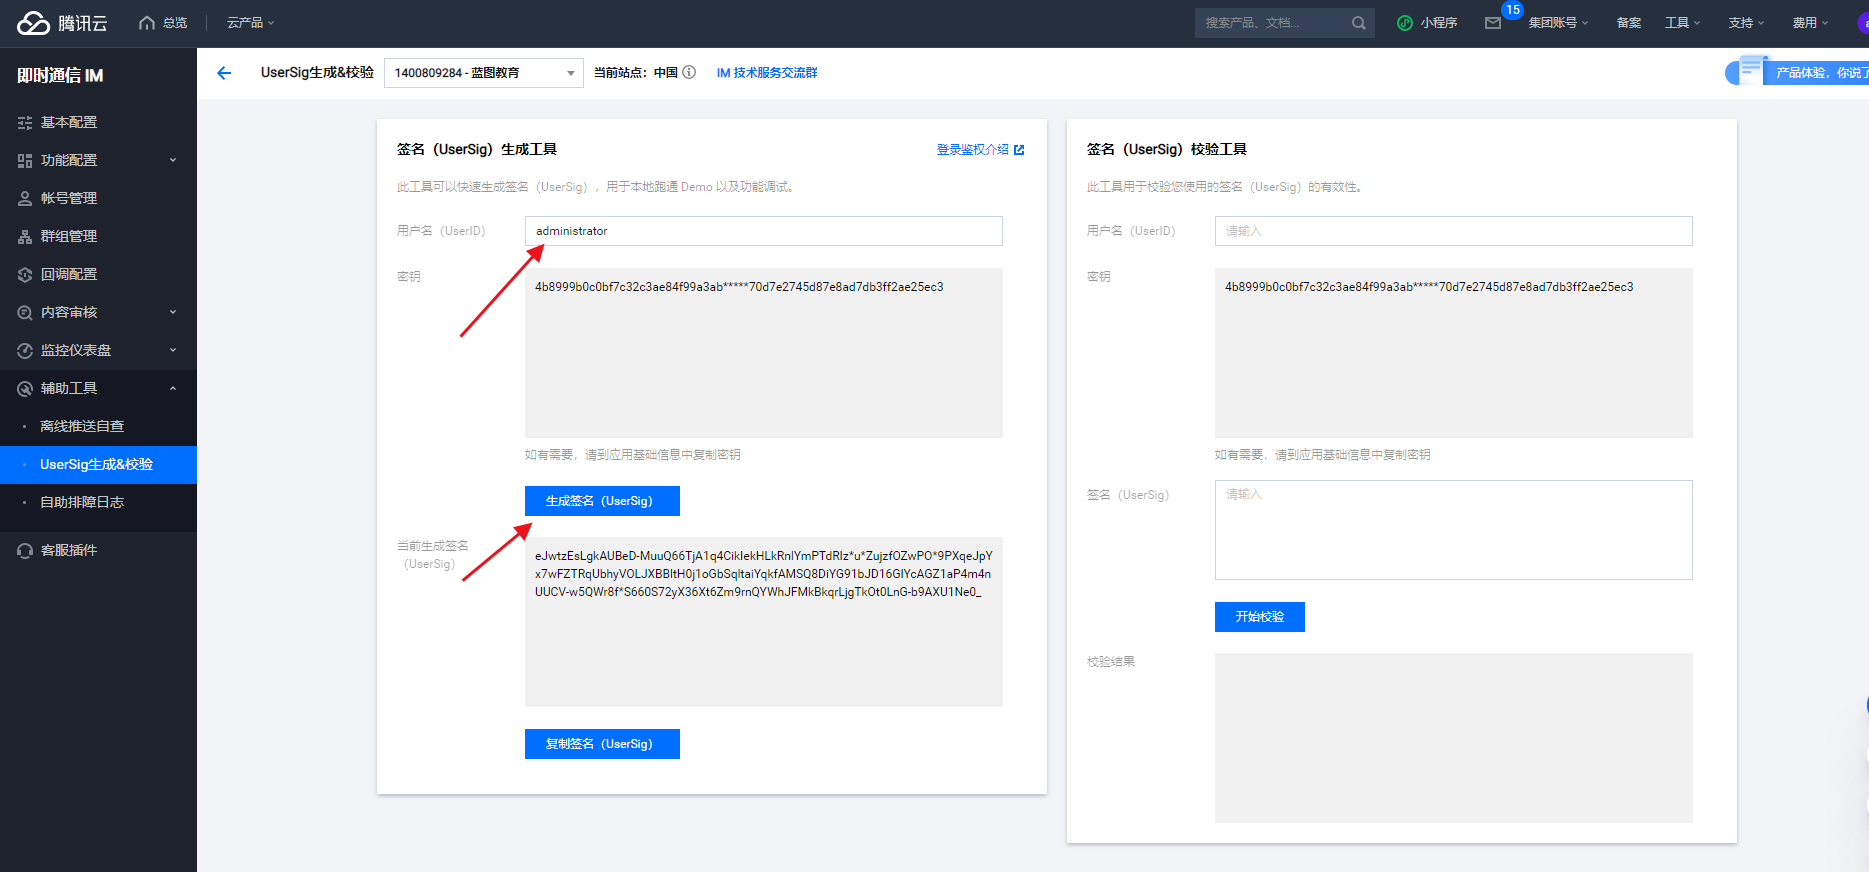Click the generator tool secret key text
The image size is (1869, 872).
pyautogui.click(x=739, y=287)
